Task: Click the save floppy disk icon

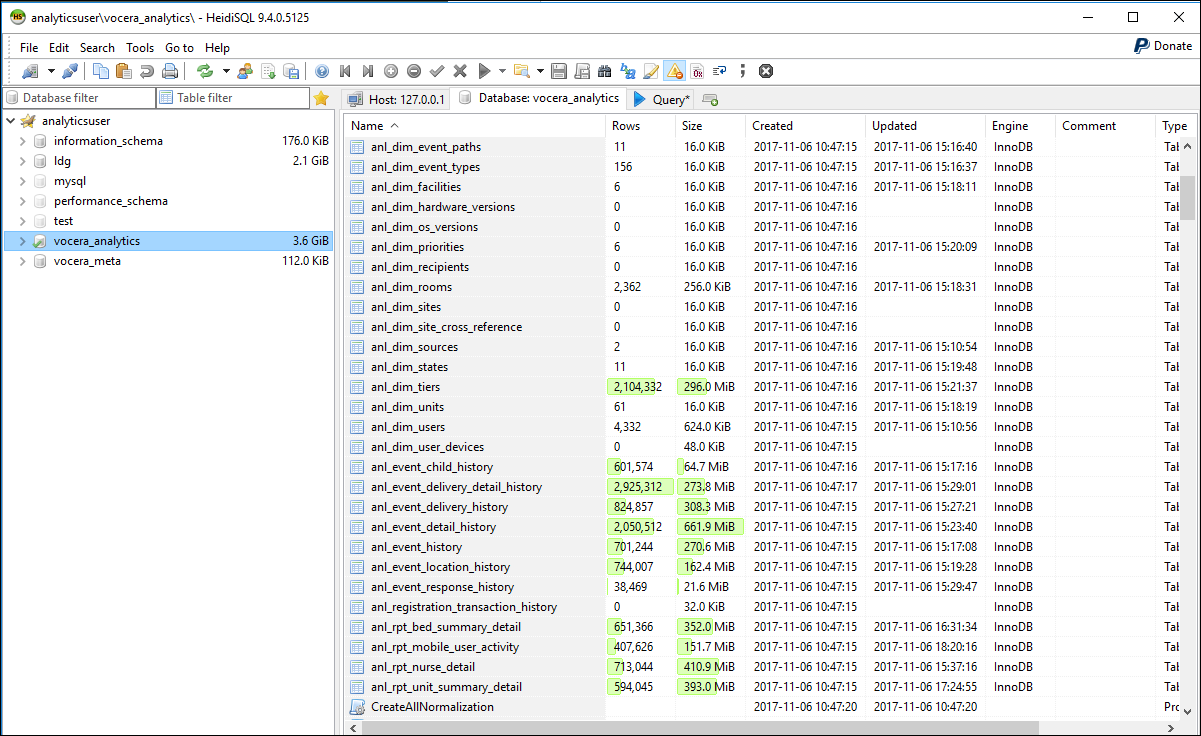Action: pos(558,71)
